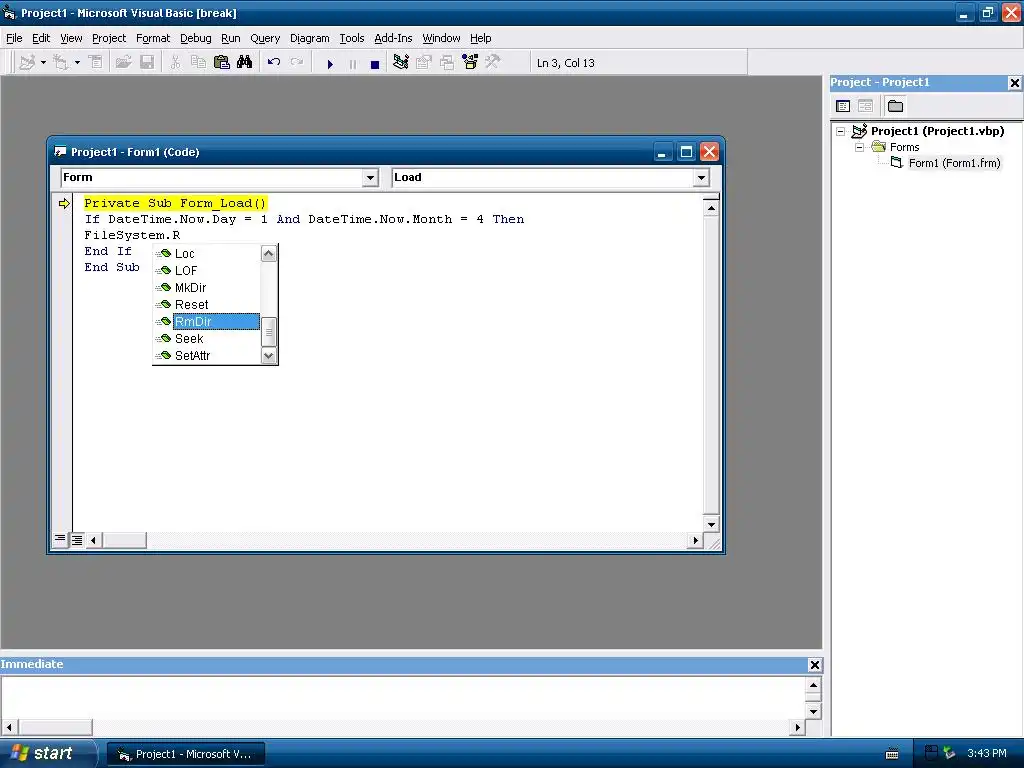1024x768 pixels.
Task: Open the Diagram menu
Action: coord(310,38)
